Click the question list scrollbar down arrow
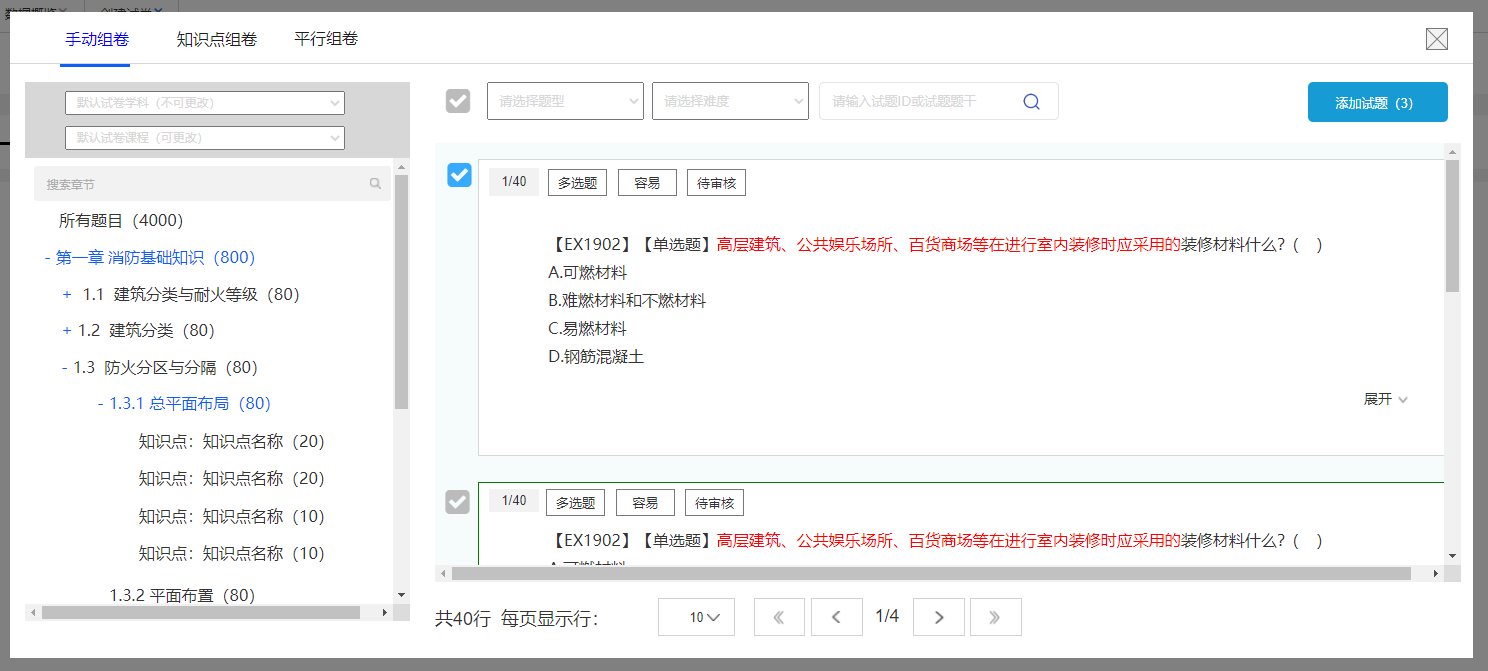Viewport: 1488px width, 671px height. coord(1452,556)
